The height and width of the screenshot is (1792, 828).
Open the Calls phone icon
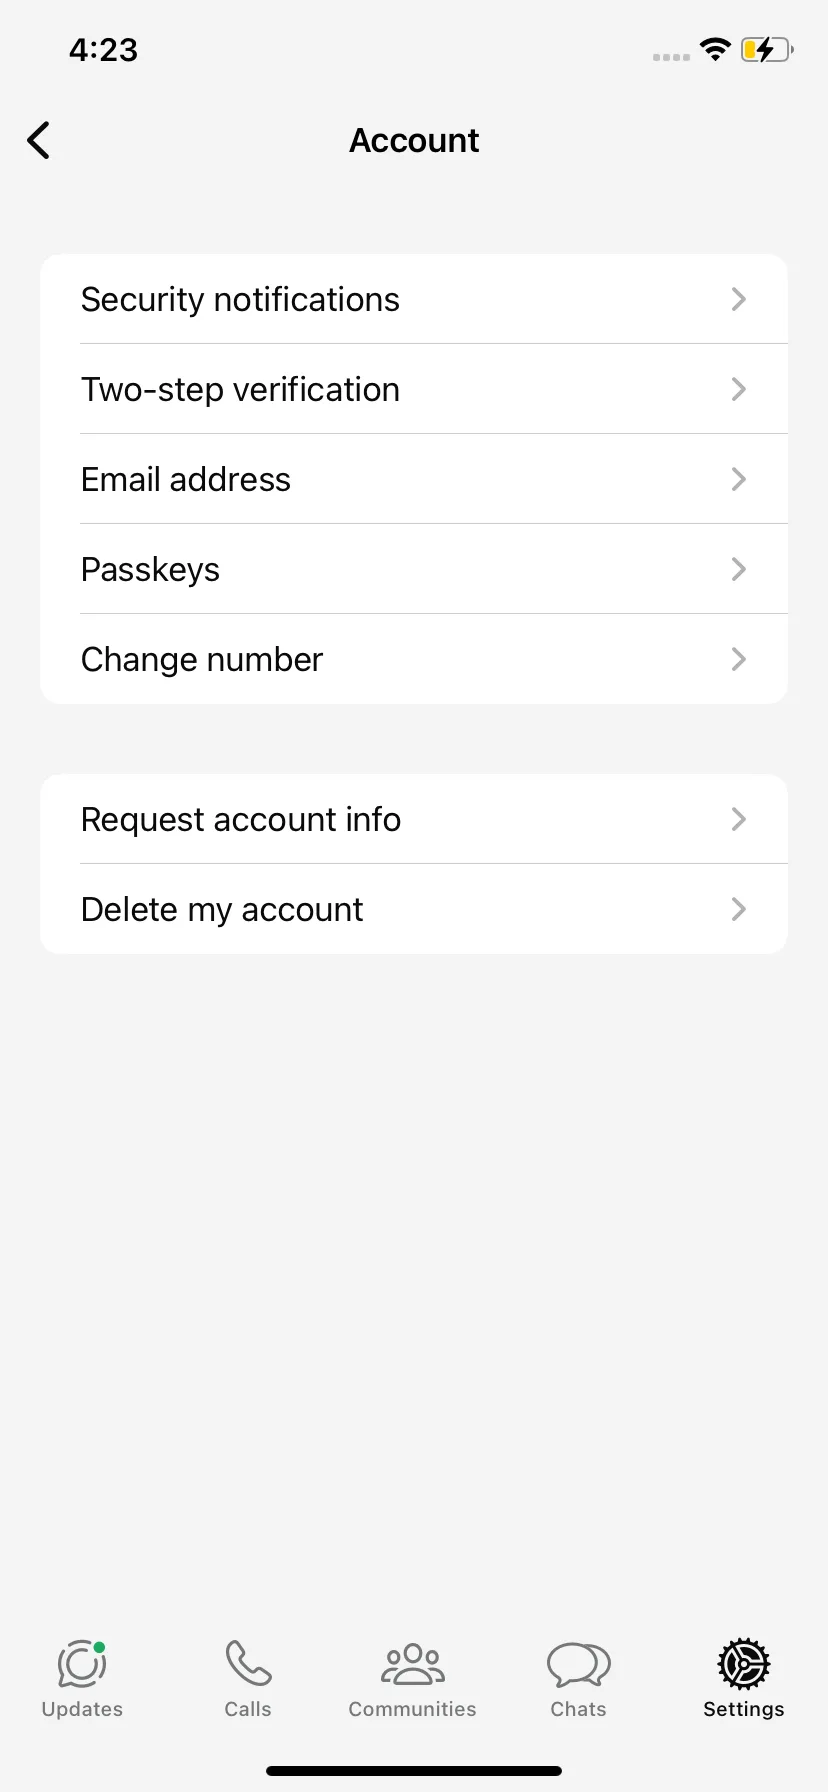point(248,1664)
